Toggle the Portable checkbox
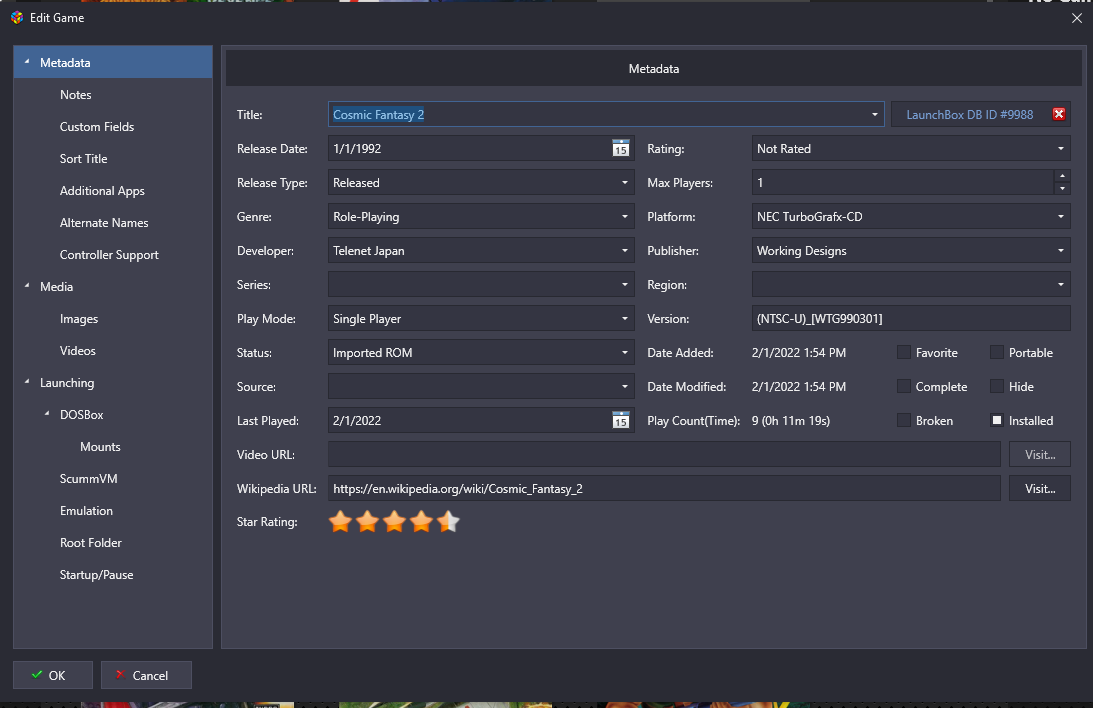Image resolution: width=1093 pixels, height=708 pixels. (x=997, y=353)
